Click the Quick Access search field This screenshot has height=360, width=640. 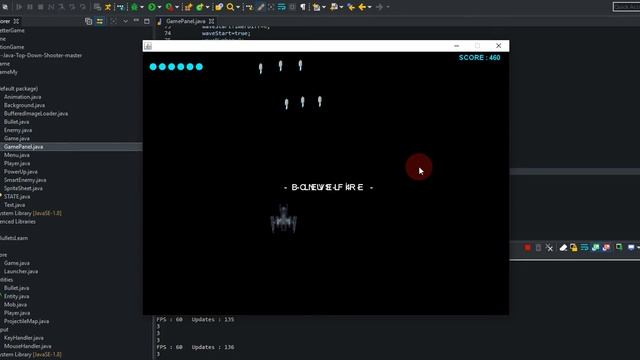point(627,7)
